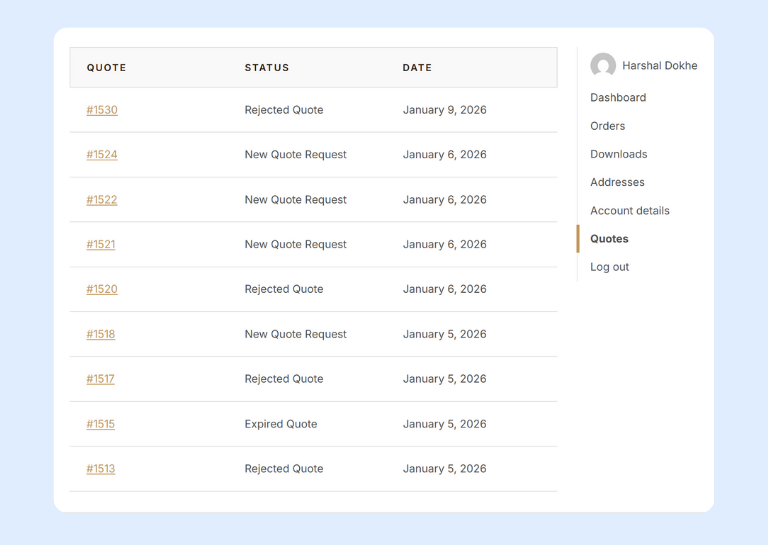The image size is (768, 545).
Task: View quote #1521 details
Action: pos(101,245)
